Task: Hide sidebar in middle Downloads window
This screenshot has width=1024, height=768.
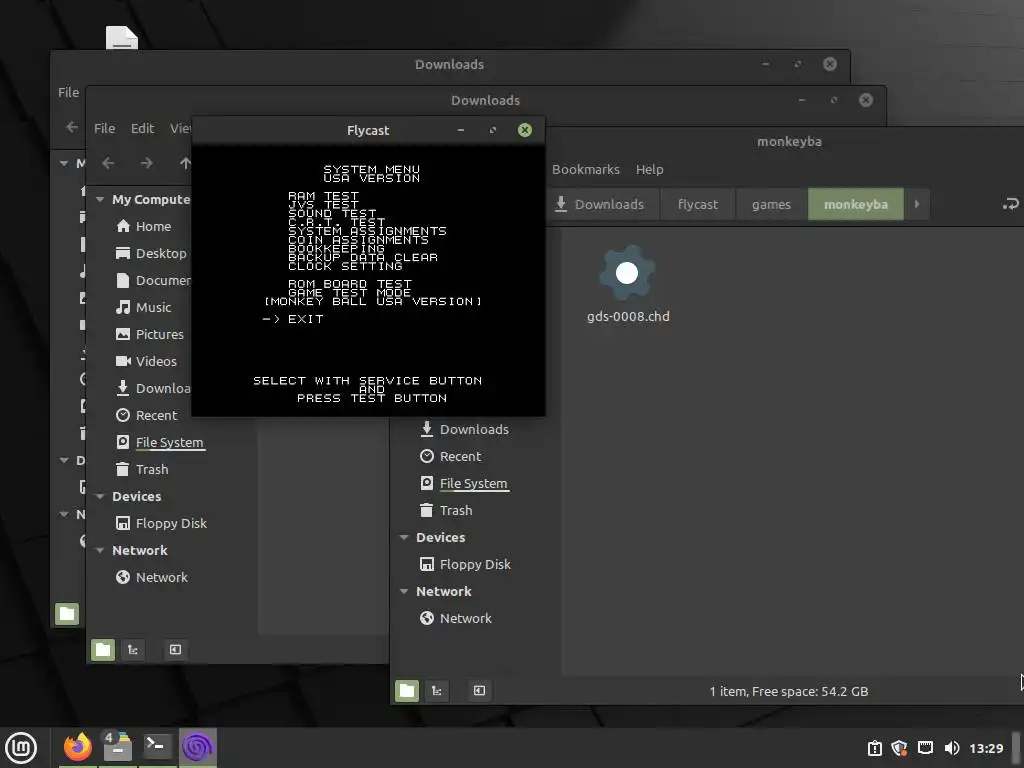Action: coord(175,650)
